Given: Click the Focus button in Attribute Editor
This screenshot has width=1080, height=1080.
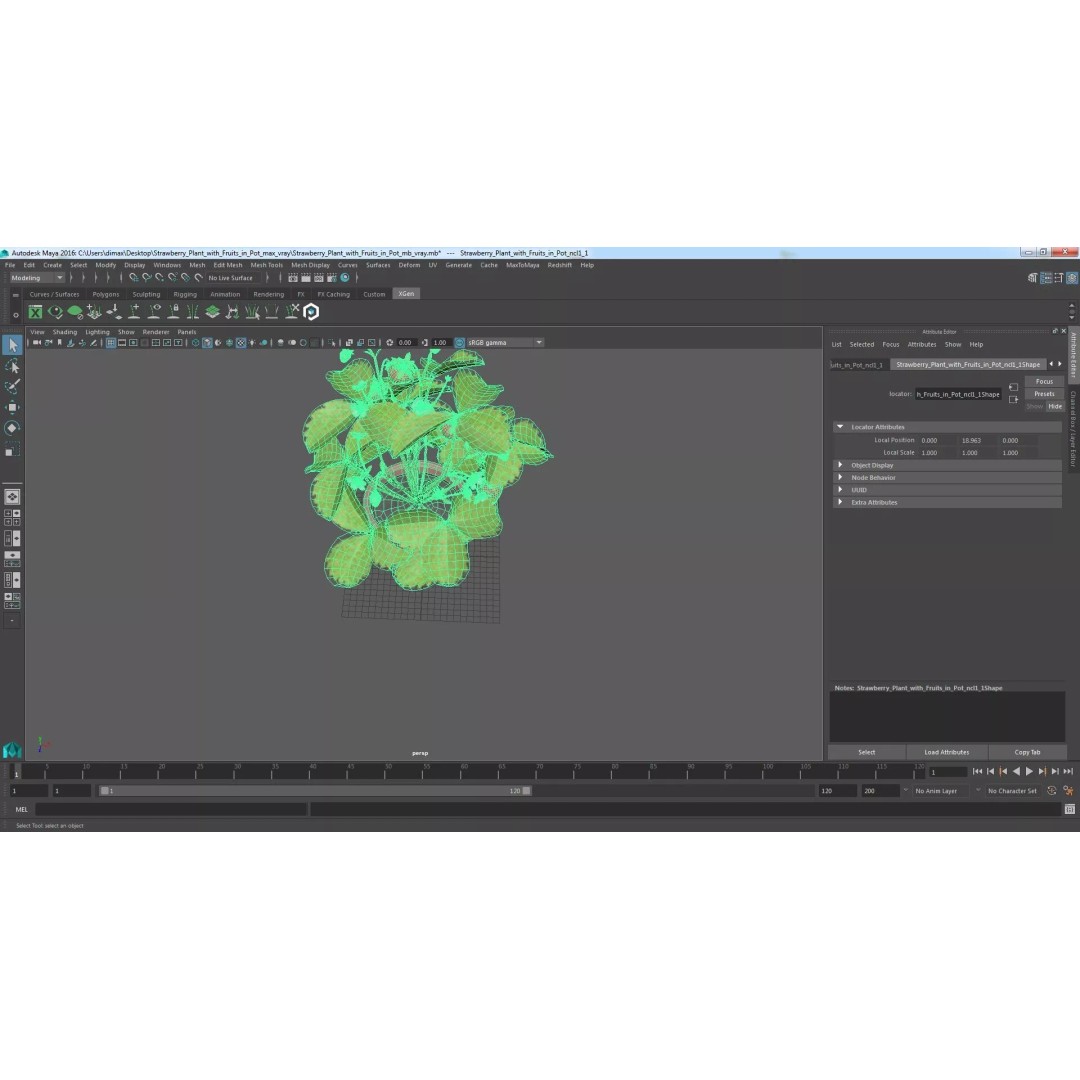Looking at the screenshot, I should (x=1044, y=382).
